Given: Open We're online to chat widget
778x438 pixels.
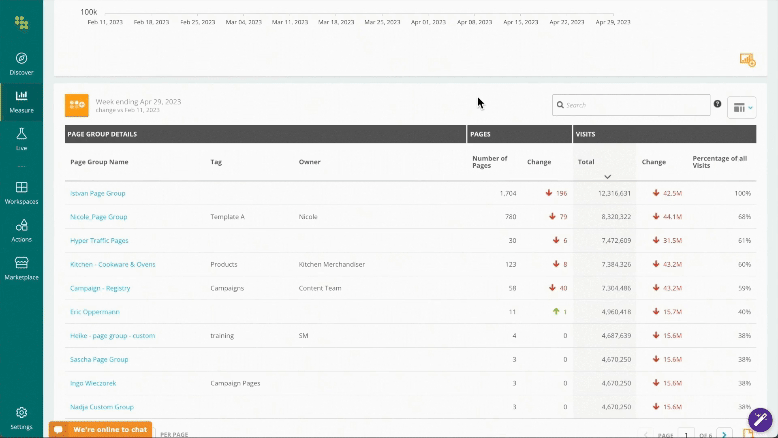Looking at the screenshot, I should tap(100, 430).
